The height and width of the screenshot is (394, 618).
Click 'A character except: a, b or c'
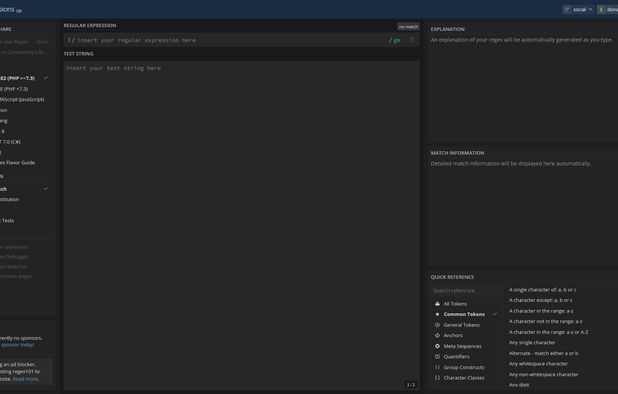coord(541,300)
